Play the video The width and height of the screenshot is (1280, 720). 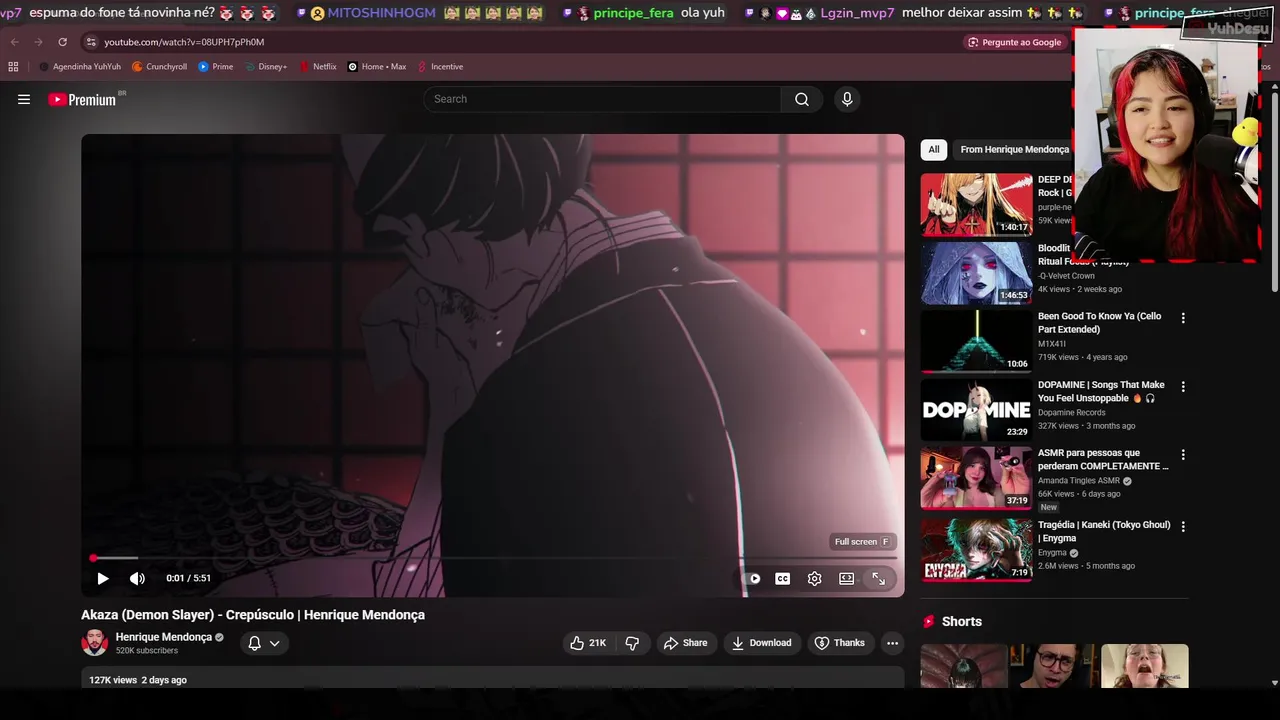click(x=102, y=578)
